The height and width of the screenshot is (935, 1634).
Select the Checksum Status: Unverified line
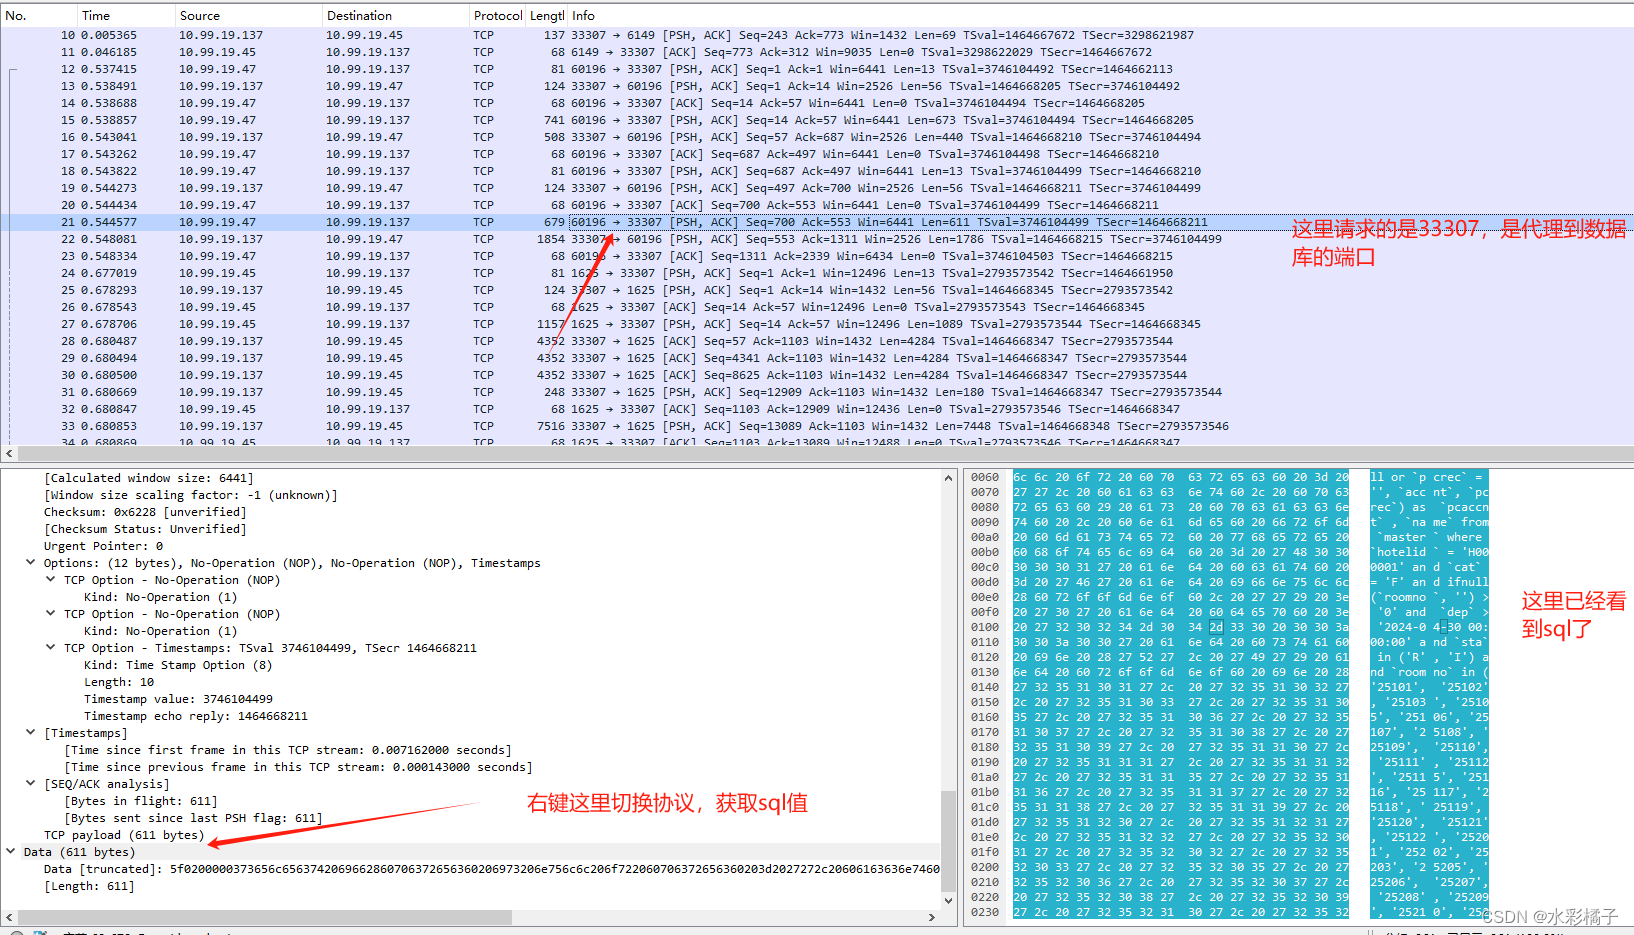(x=145, y=529)
